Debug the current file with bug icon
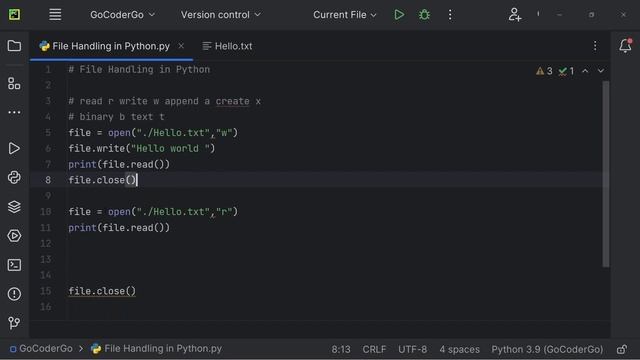 (424, 15)
